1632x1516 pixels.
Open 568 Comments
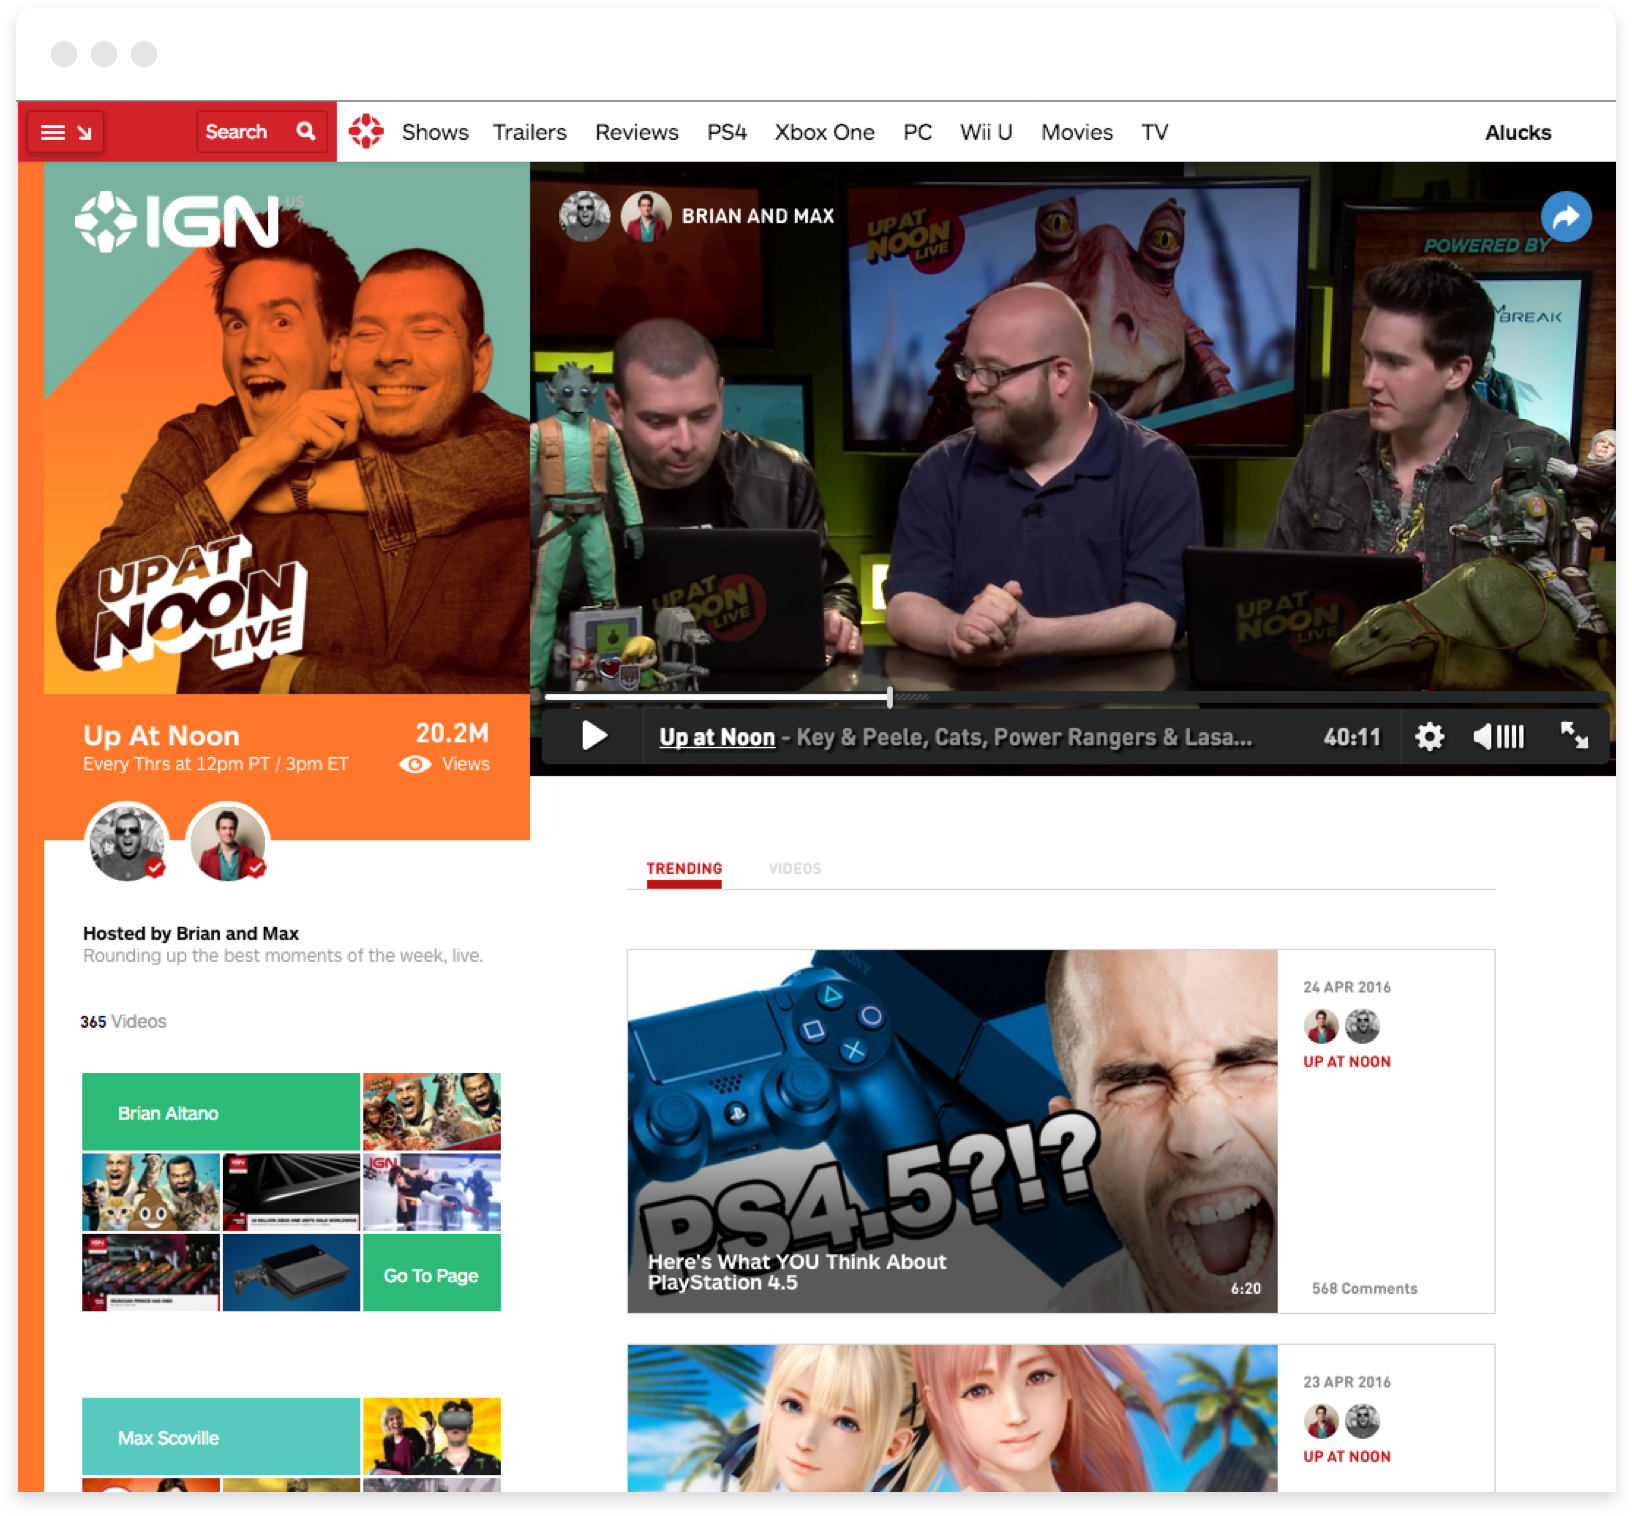tap(1364, 1288)
